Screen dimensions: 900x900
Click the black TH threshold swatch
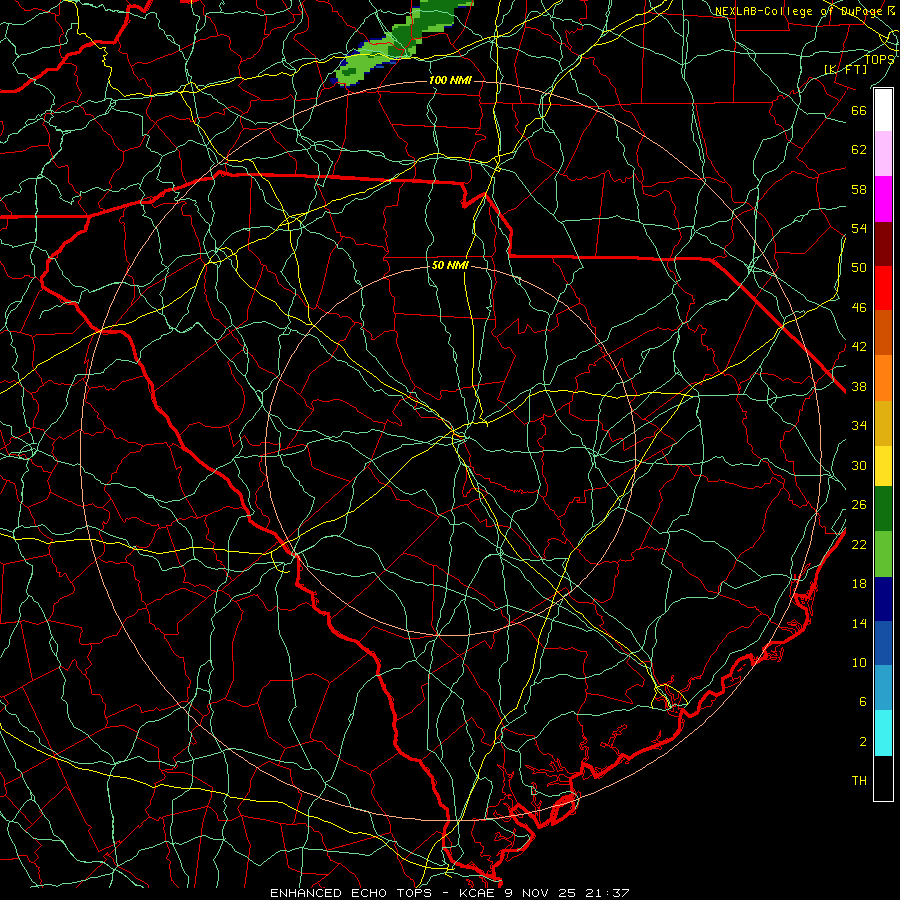click(883, 778)
